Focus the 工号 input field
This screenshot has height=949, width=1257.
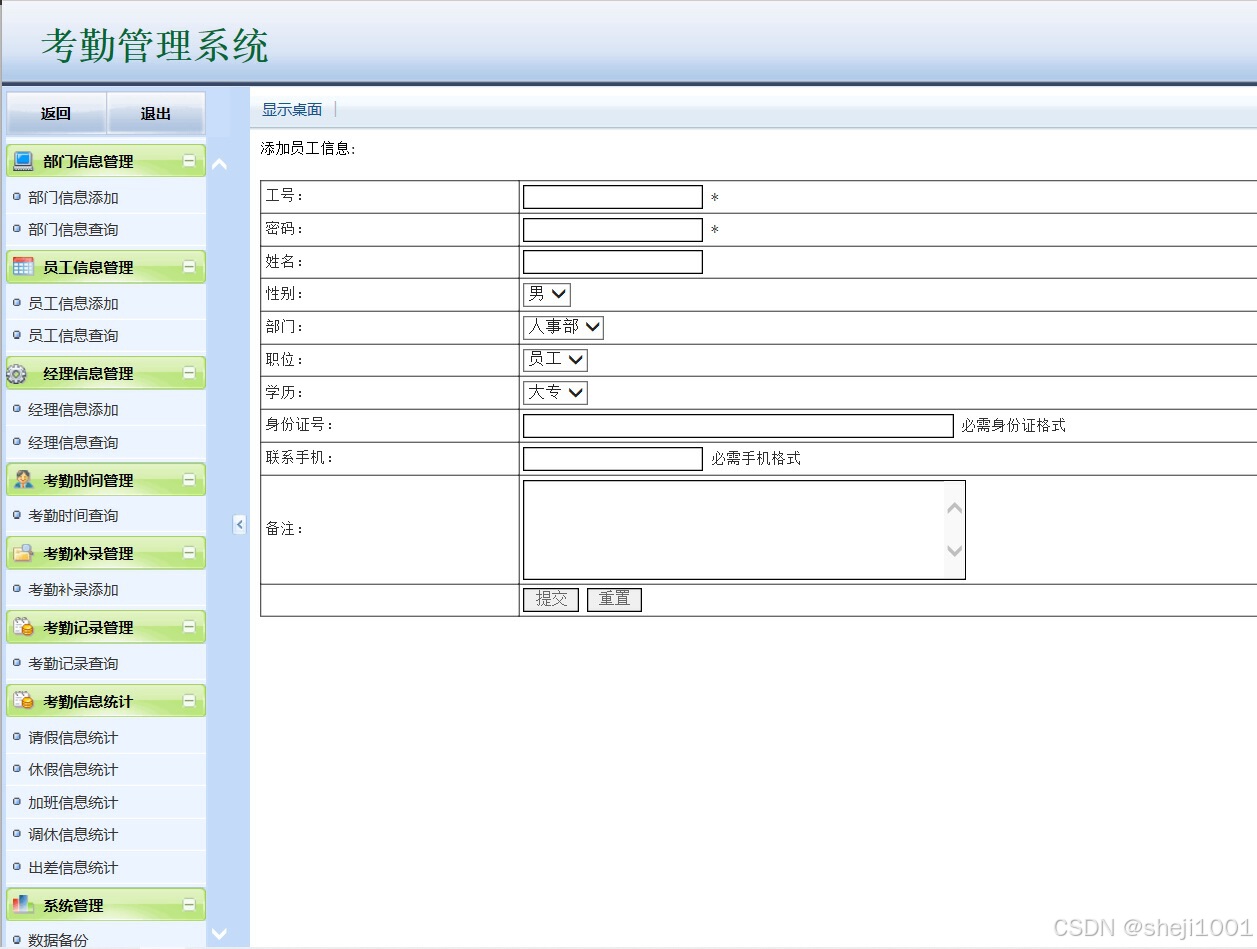(613, 197)
